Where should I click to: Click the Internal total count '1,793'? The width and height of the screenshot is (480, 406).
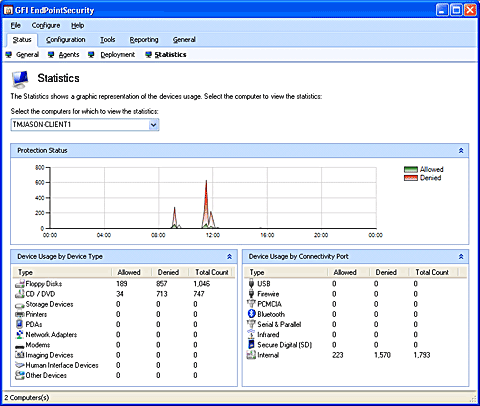pyautogui.click(x=422, y=355)
